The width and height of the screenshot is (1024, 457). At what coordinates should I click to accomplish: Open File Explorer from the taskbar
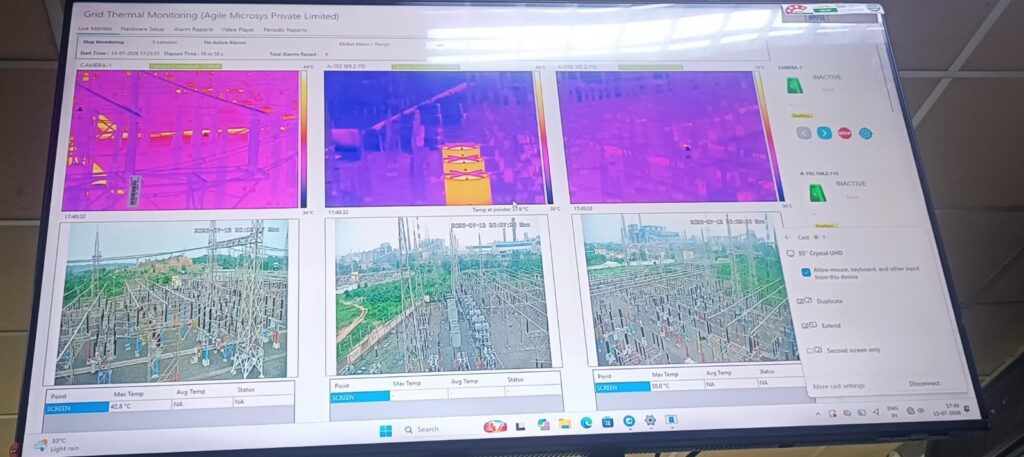[x=563, y=424]
